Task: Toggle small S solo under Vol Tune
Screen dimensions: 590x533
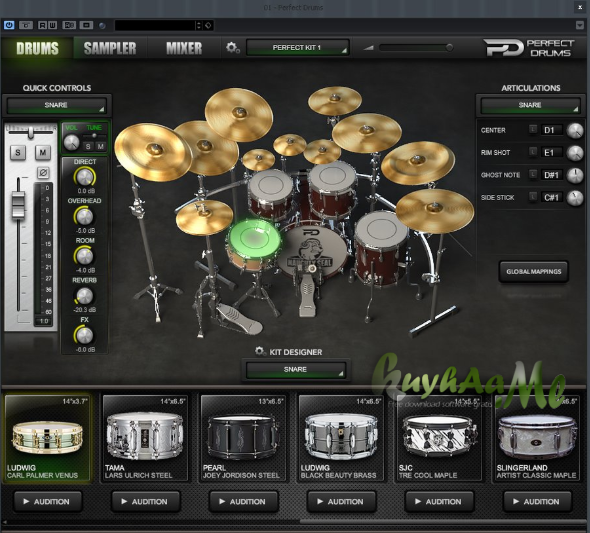Action: click(88, 146)
